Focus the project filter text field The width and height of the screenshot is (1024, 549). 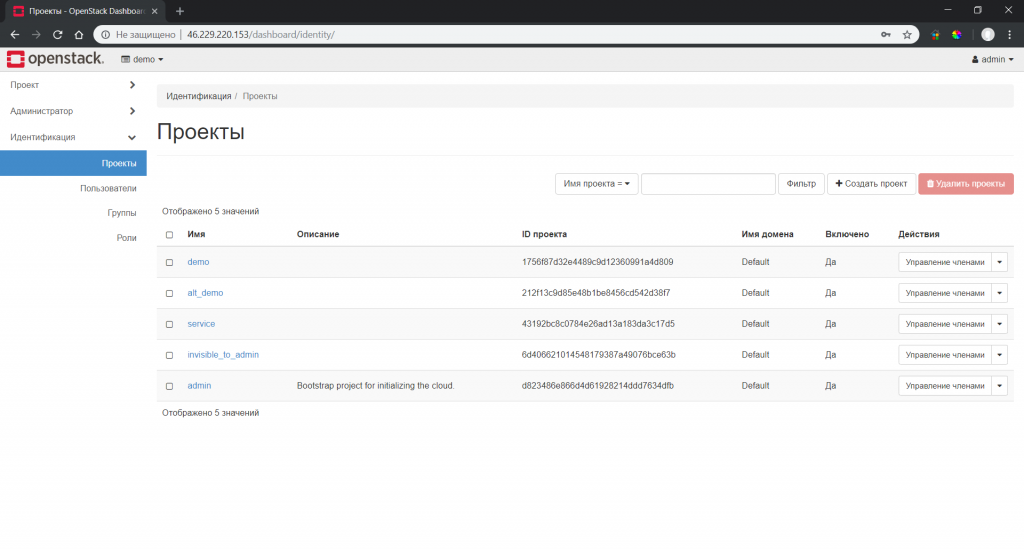(x=708, y=184)
